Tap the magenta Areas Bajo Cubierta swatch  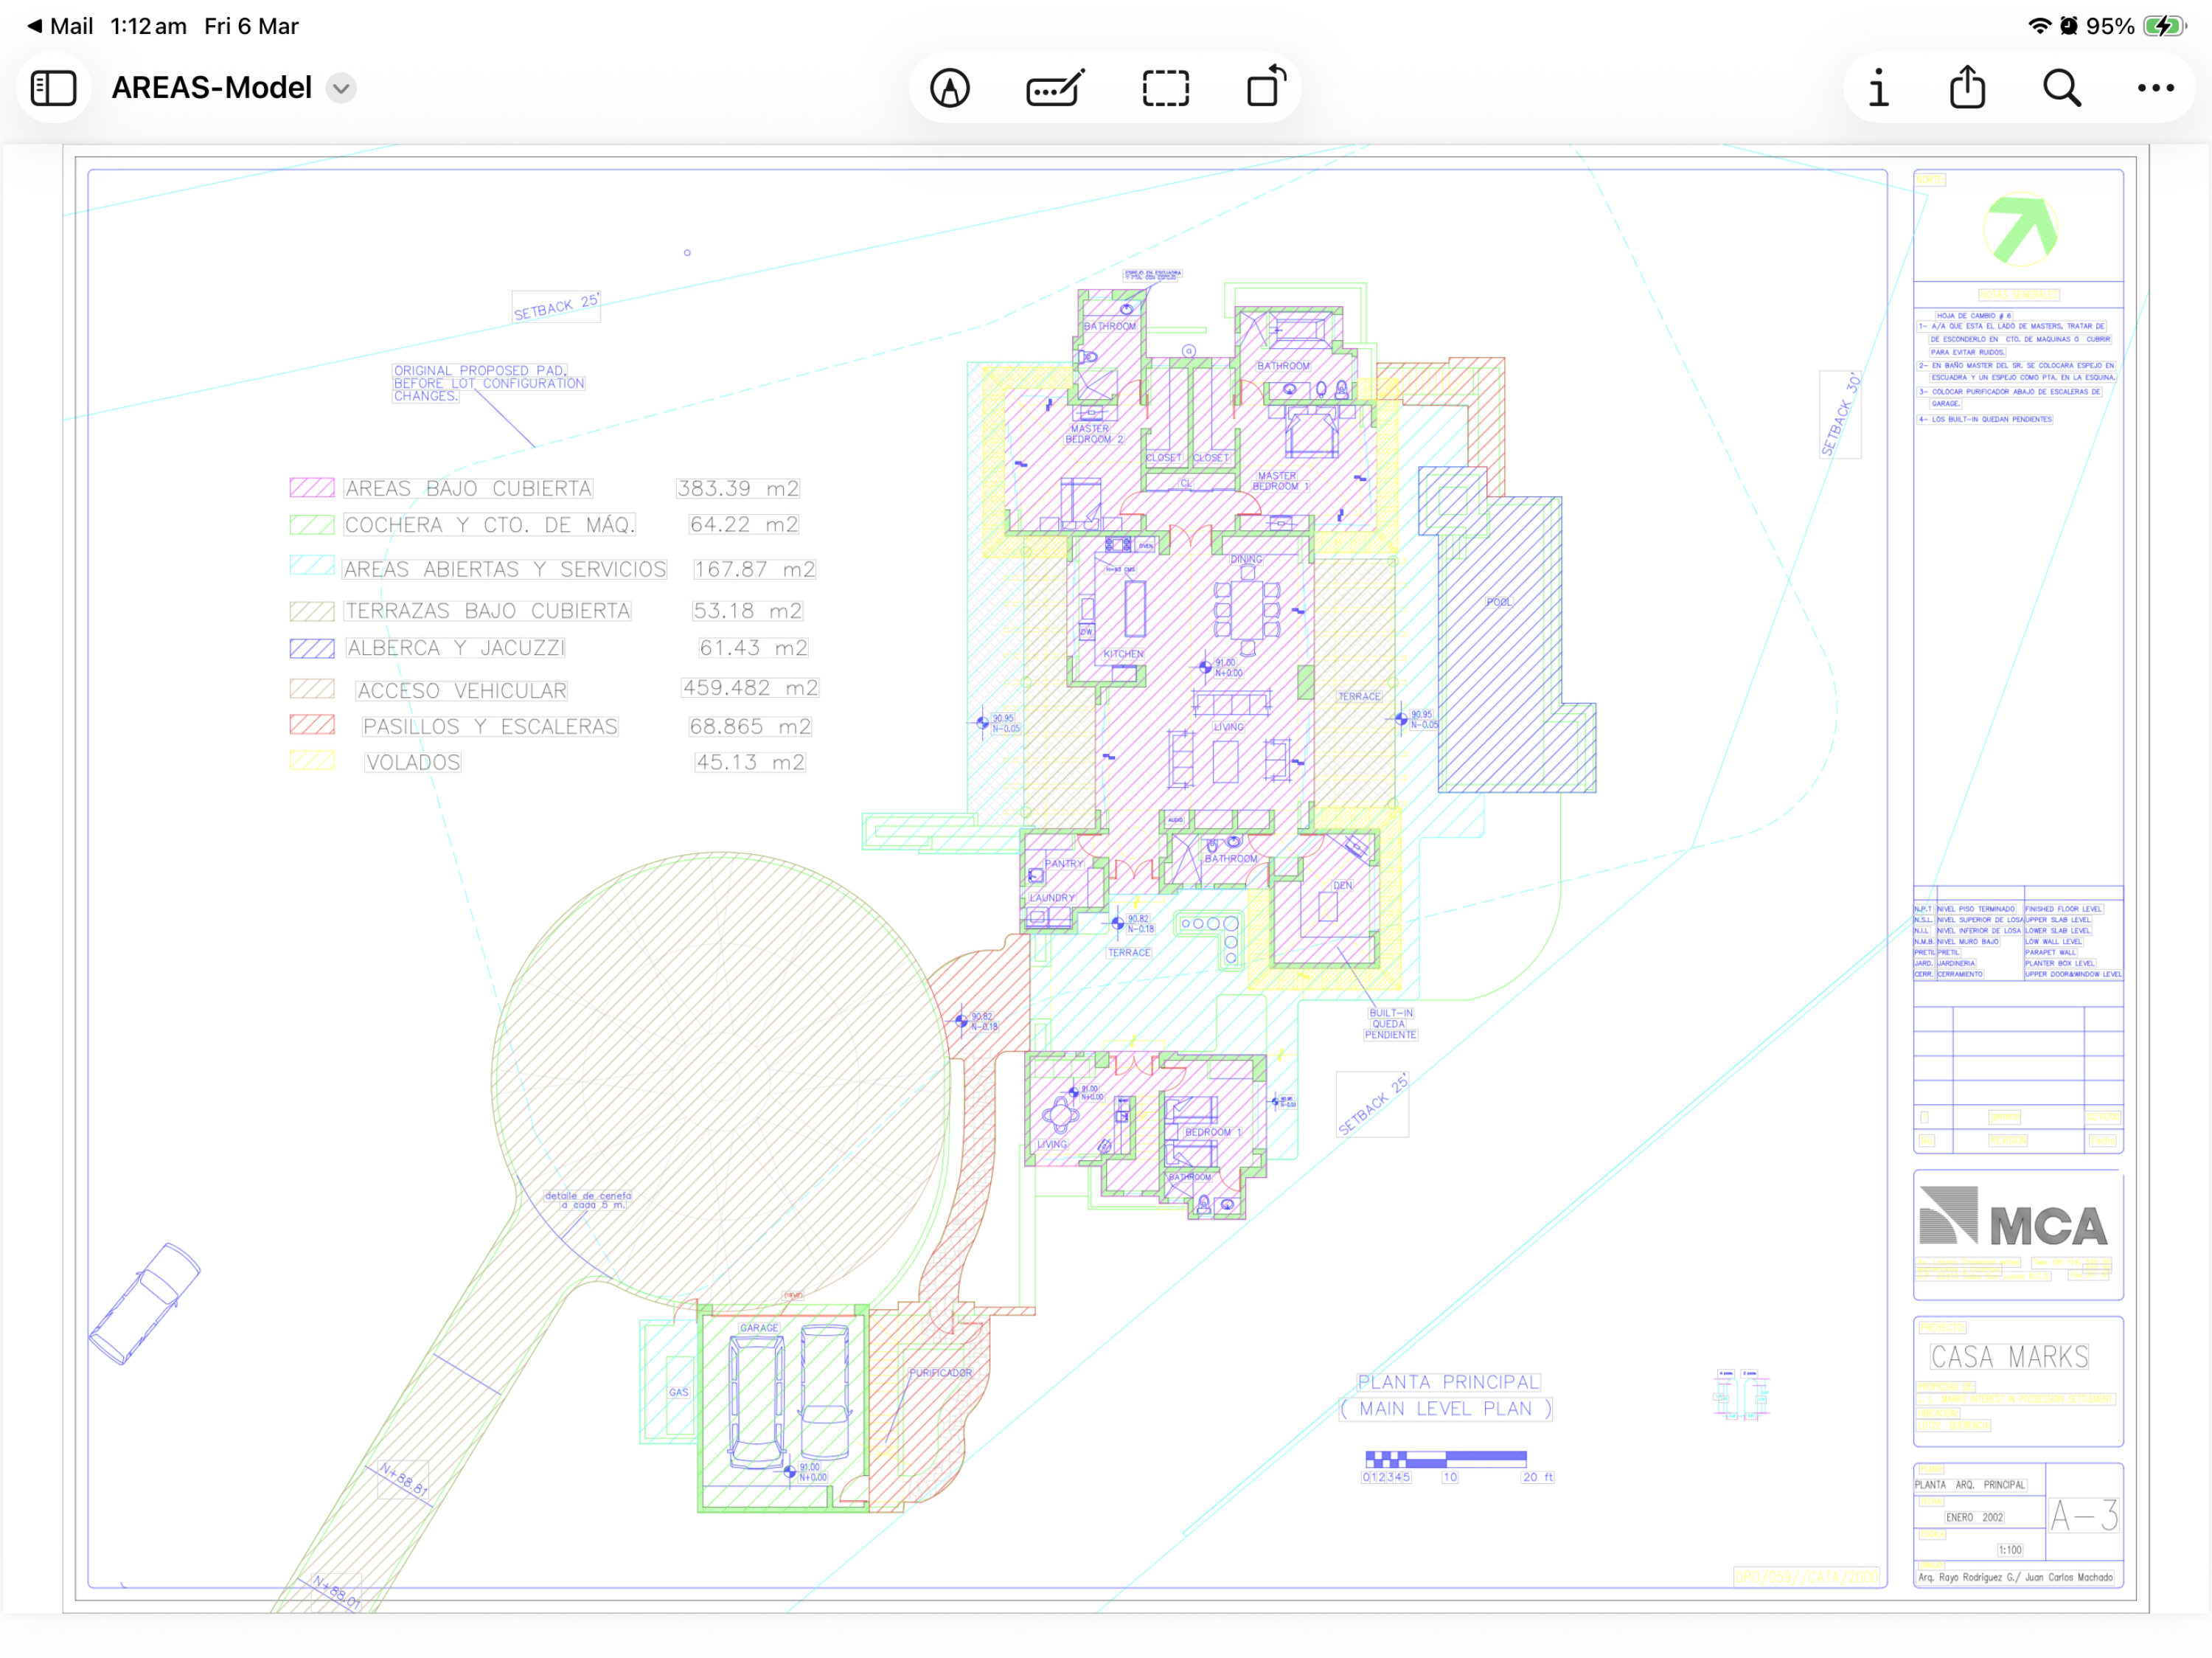[x=312, y=488]
